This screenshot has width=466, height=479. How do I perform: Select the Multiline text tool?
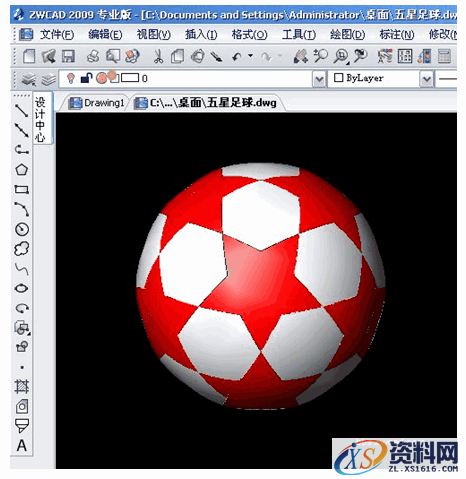click(x=22, y=445)
